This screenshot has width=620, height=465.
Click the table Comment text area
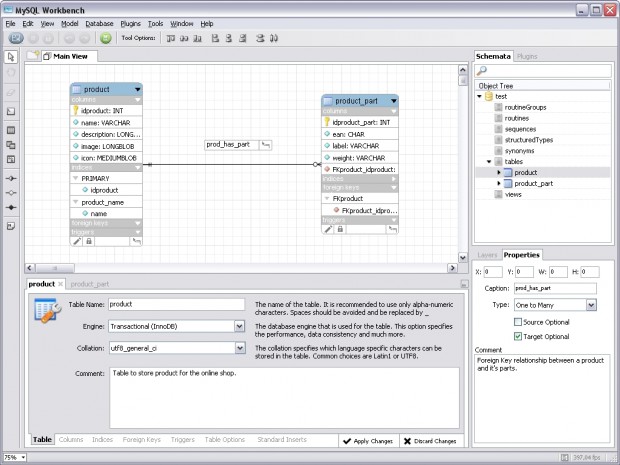284,397
